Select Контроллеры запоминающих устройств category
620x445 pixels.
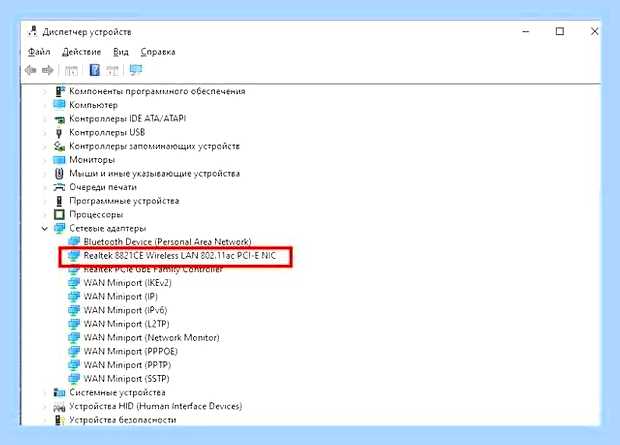154,146
